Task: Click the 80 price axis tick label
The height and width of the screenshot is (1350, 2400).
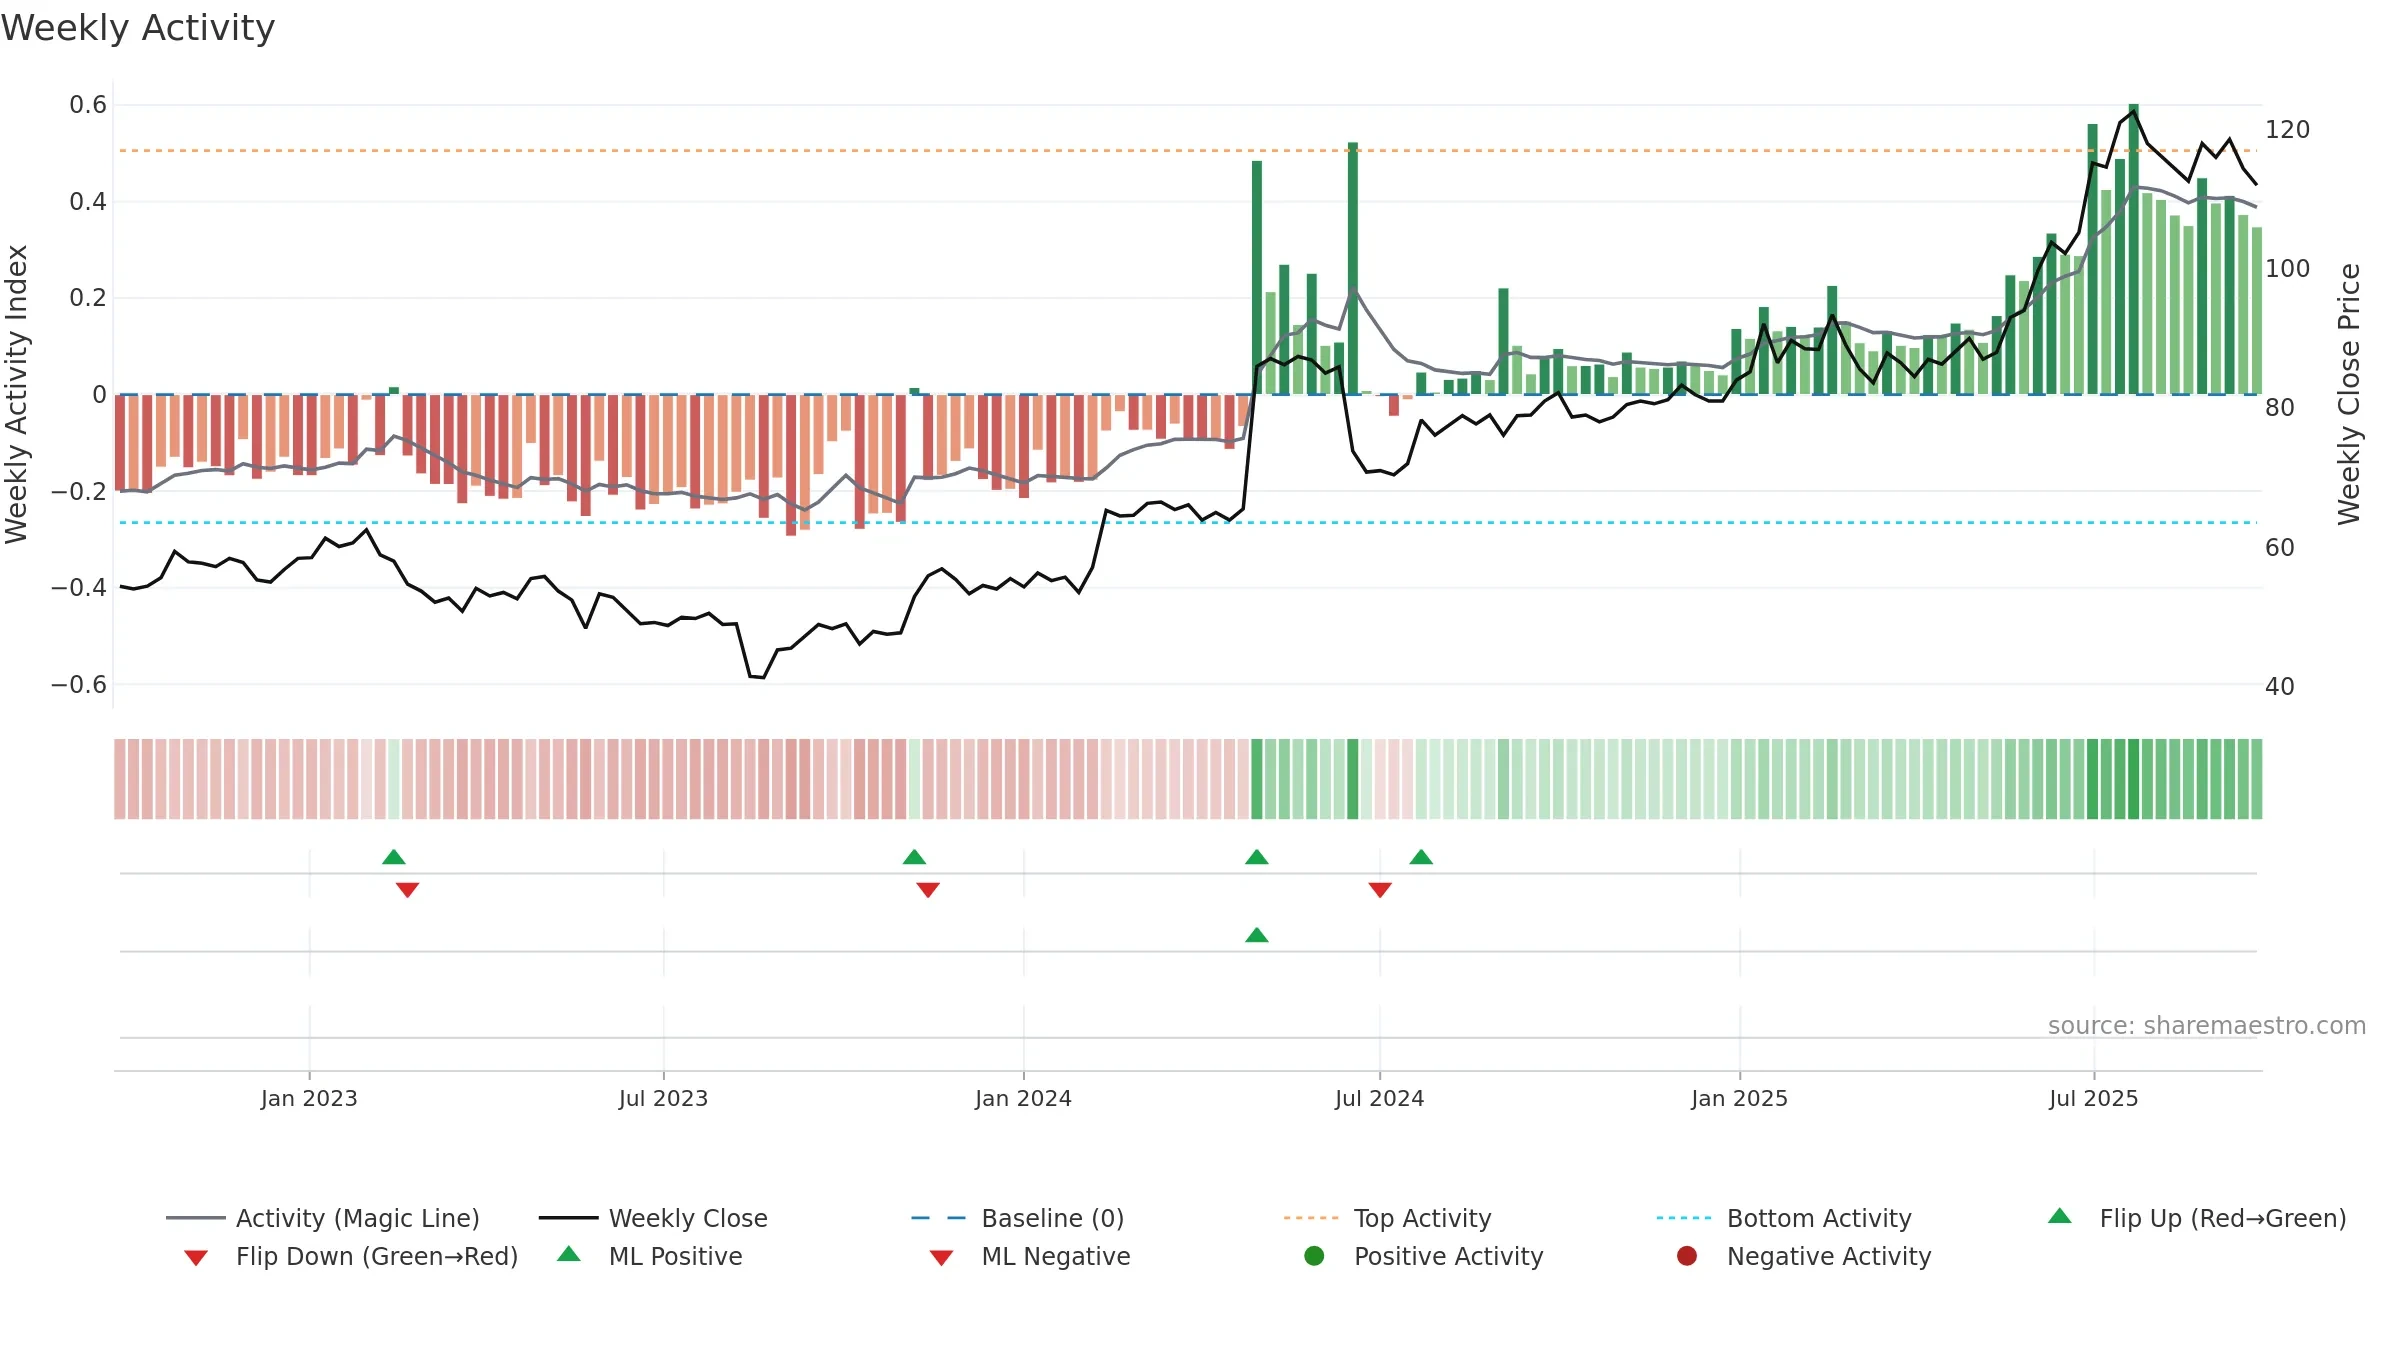Action: pyautogui.click(x=2280, y=408)
